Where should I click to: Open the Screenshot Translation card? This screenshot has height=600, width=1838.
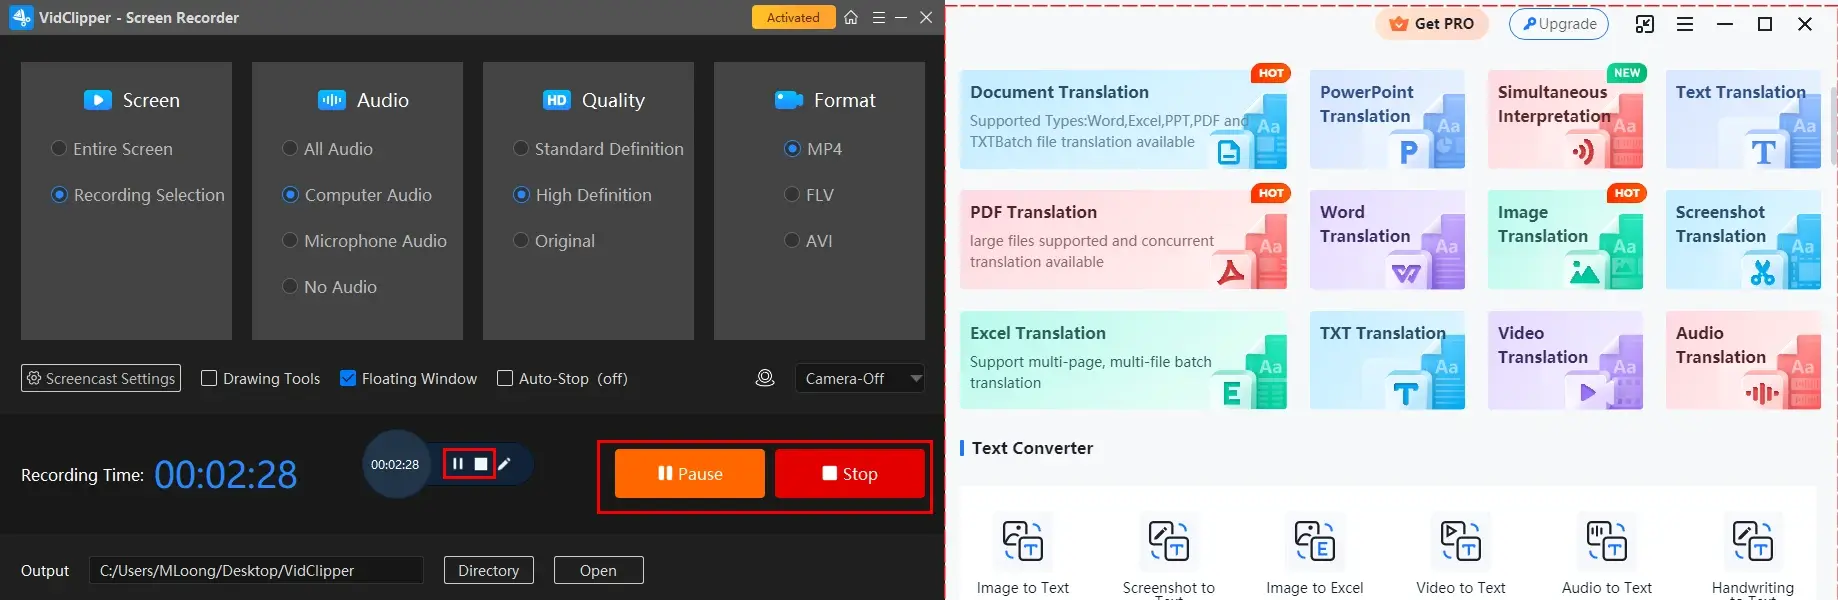tap(1743, 240)
